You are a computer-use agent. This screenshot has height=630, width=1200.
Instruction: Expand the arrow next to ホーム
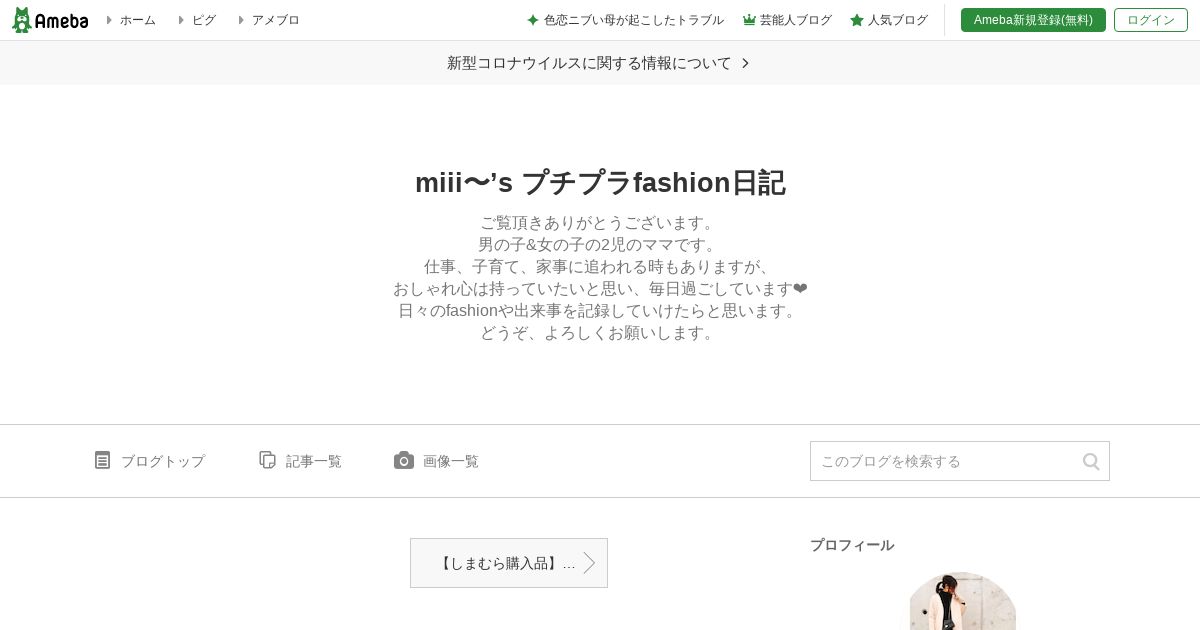pyautogui.click(x=109, y=20)
